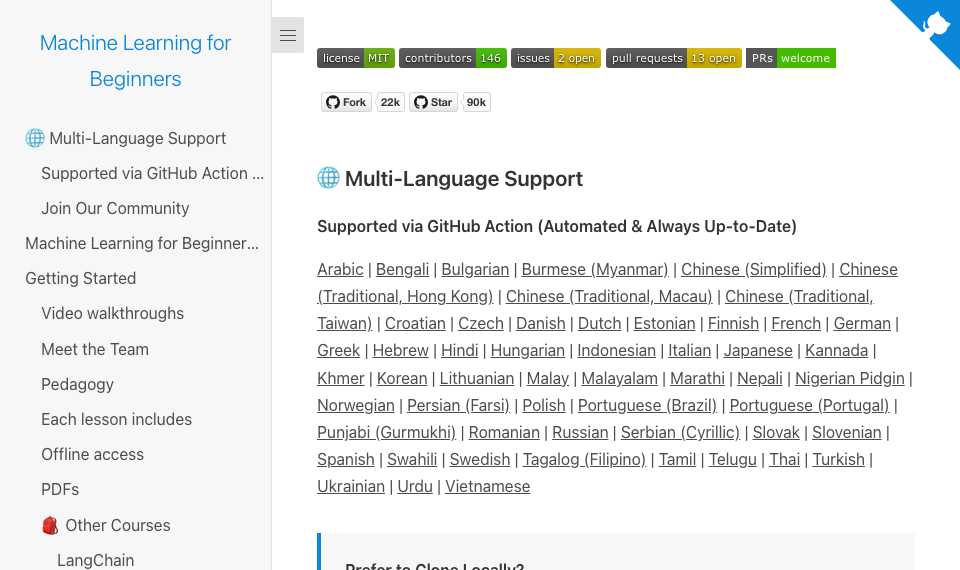Open the Lithuanian translation link
Image resolution: width=960 pixels, height=570 pixels.
pyautogui.click(x=477, y=378)
